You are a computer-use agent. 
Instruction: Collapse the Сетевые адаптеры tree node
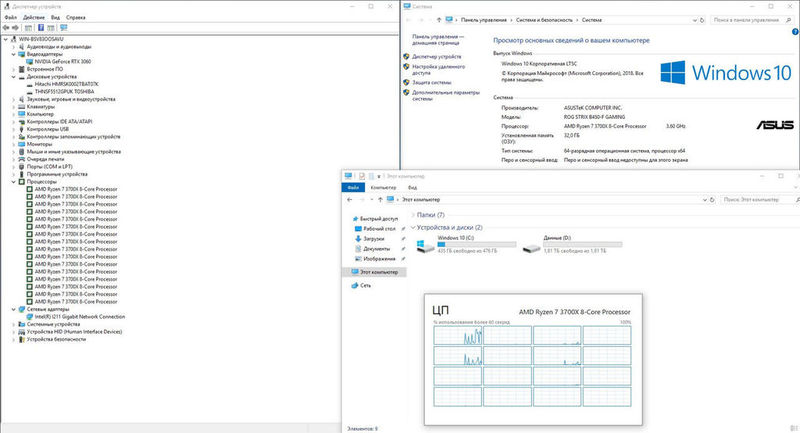(x=14, y=309)
